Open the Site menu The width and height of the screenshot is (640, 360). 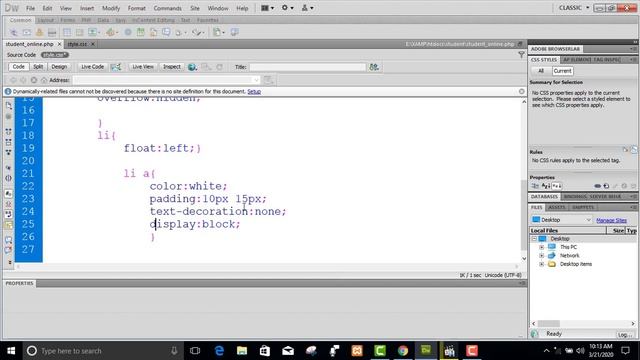195,8
